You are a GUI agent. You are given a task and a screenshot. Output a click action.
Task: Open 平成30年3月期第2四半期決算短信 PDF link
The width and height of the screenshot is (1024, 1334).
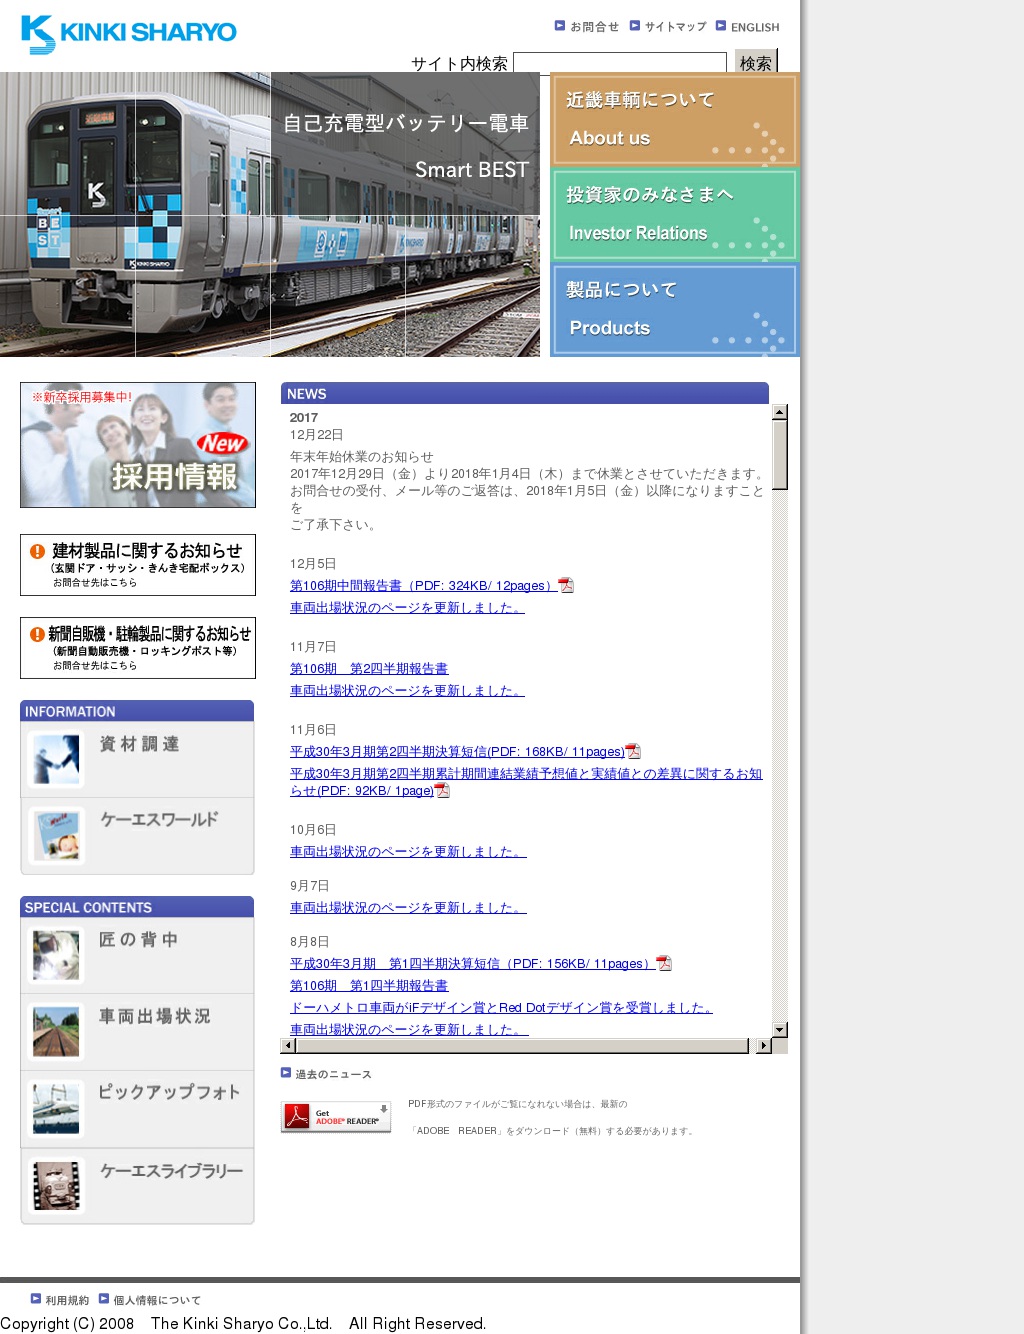[457, 752]
